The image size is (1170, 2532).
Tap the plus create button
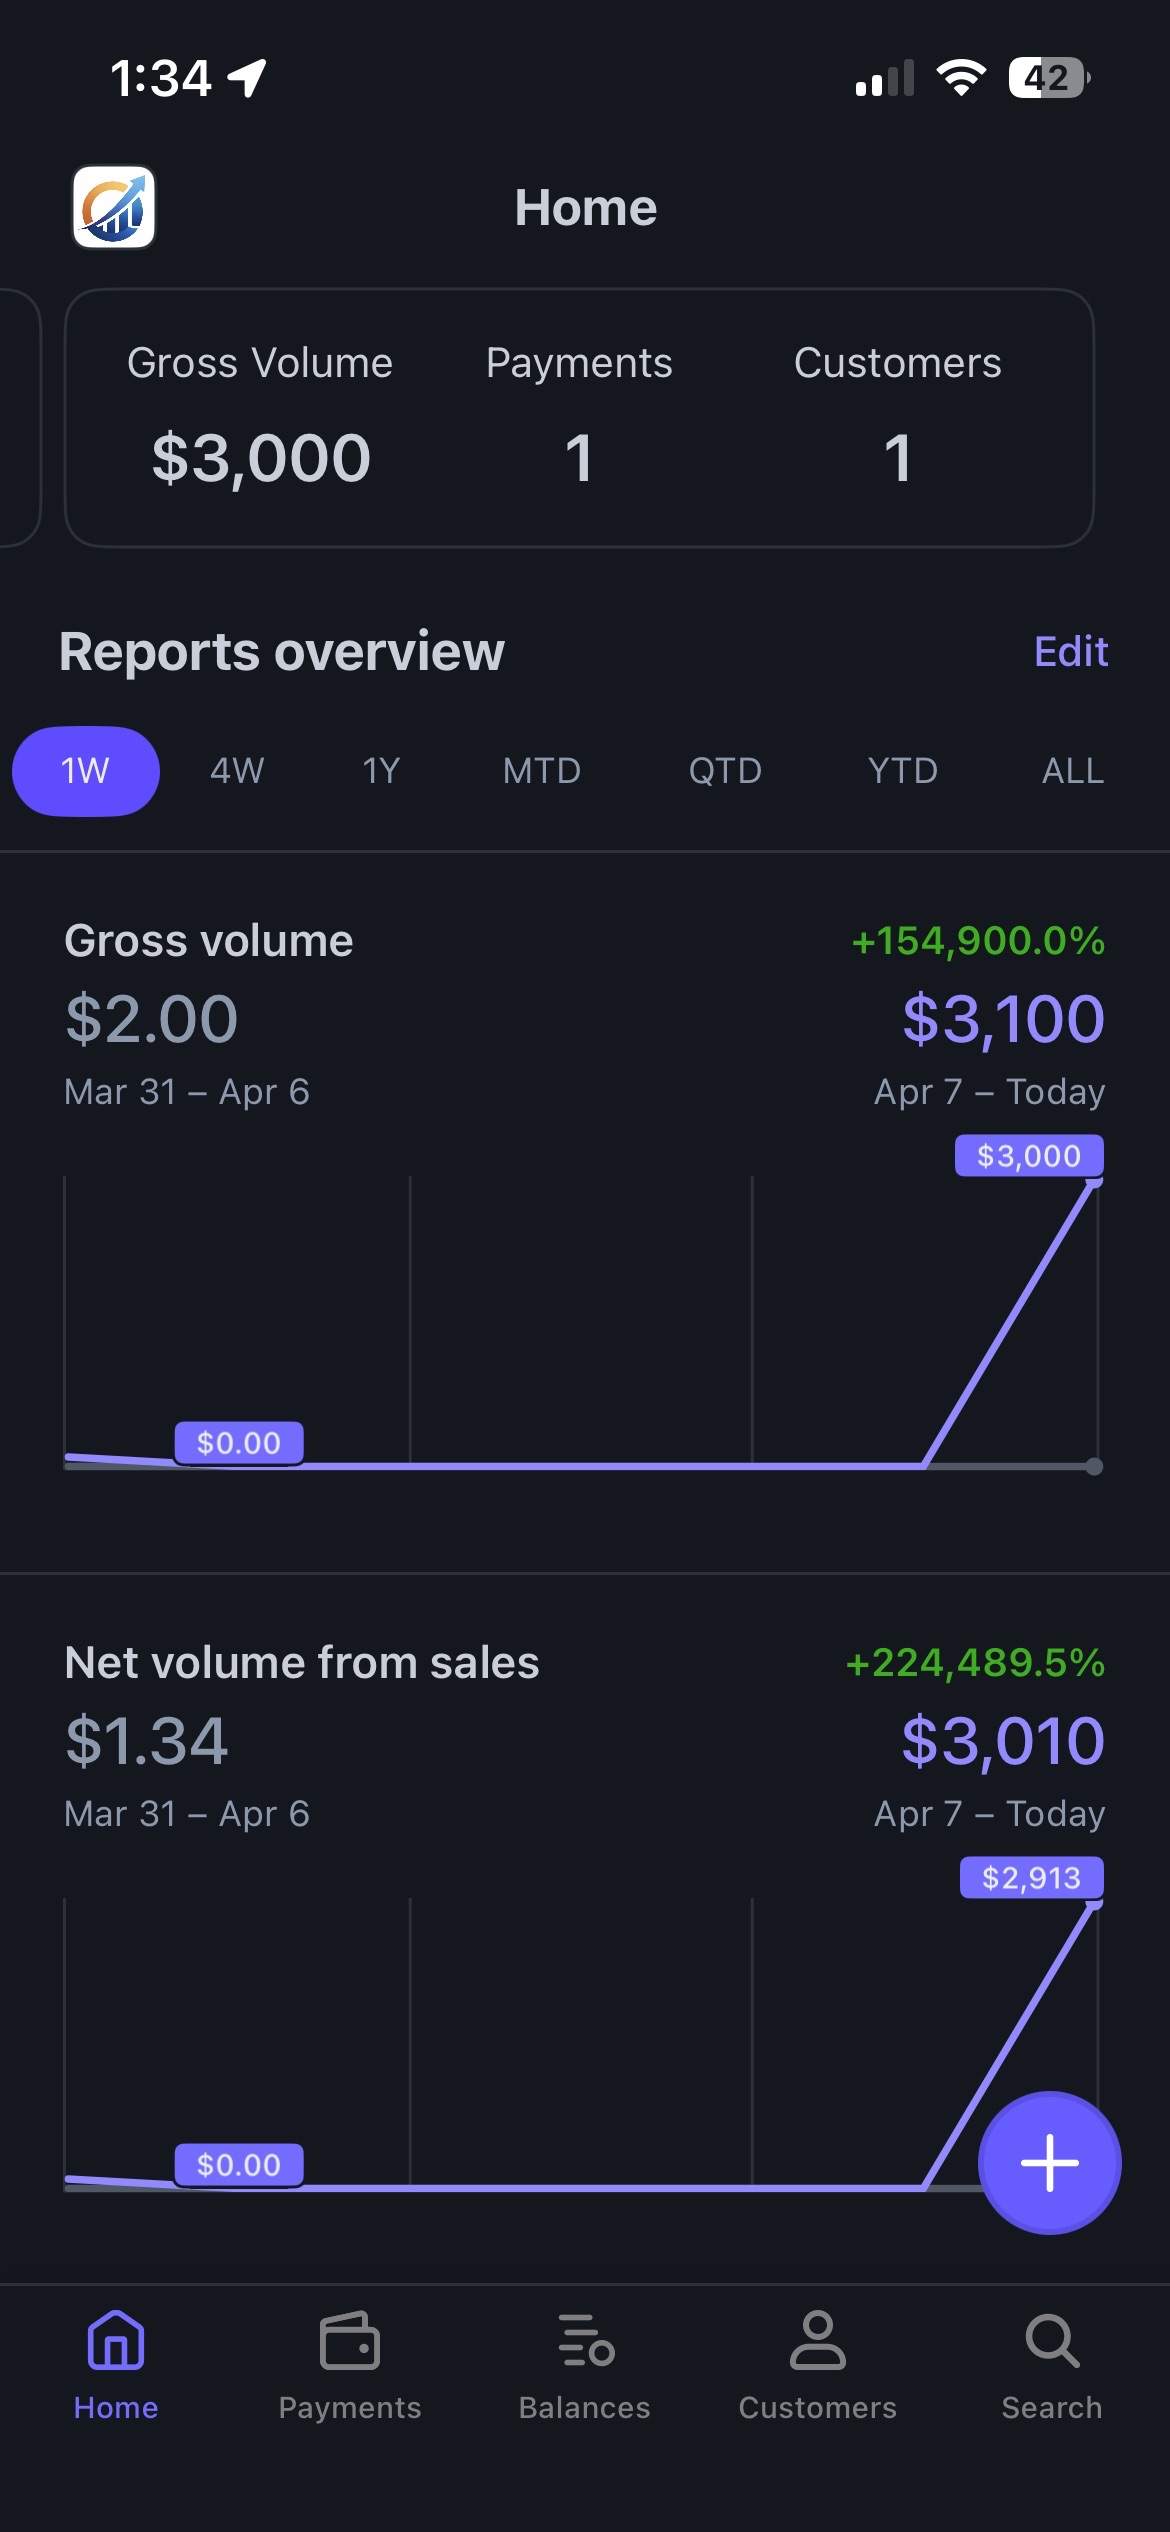point(1049,2162)
